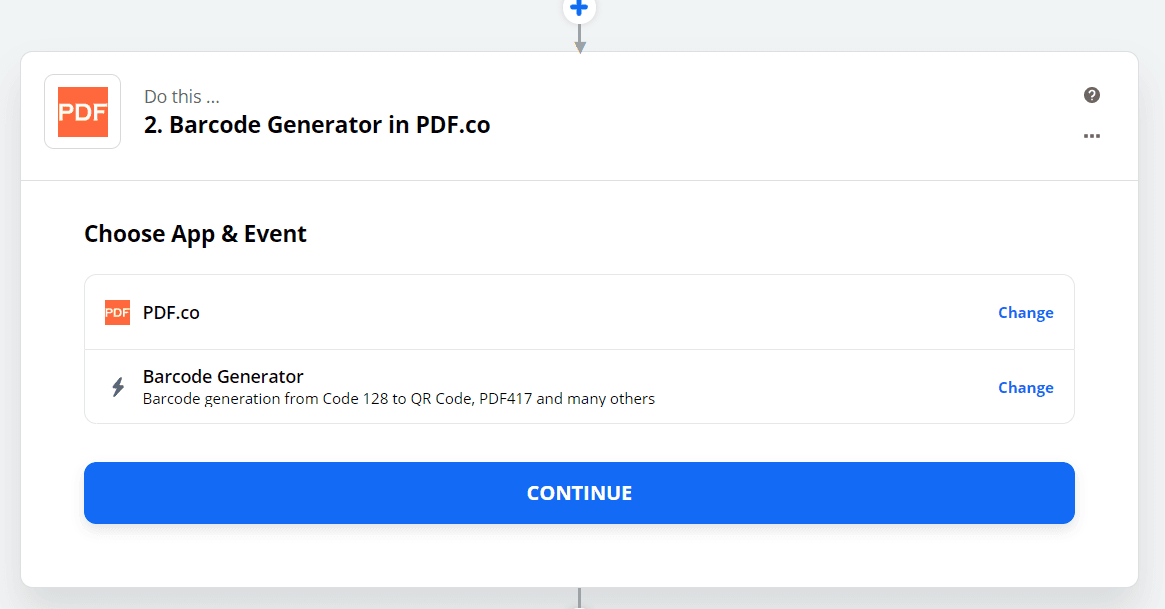
Task: Click the lightning bolt event icon
Action: (118, 387)
